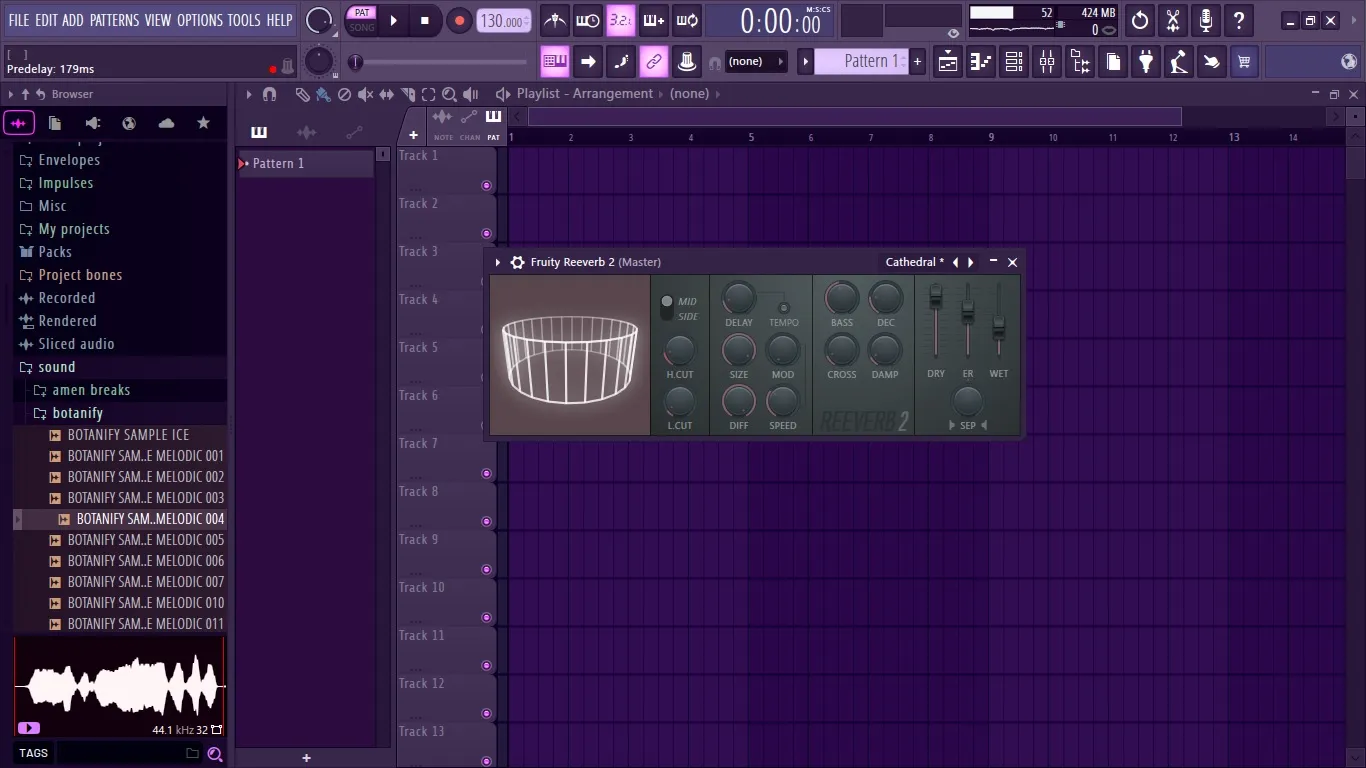Click the Stop button
Screen dimensions: 1366x768
[425, 20]
